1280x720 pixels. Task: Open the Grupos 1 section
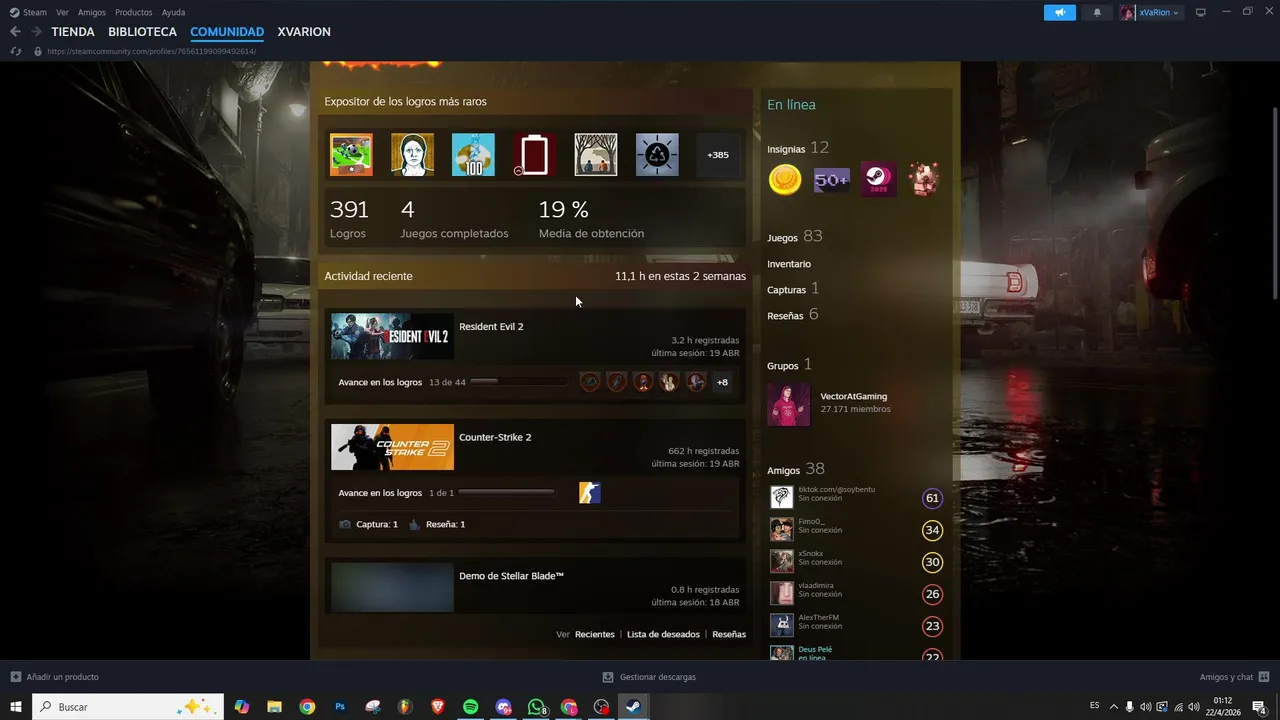(x=789, y=365)
